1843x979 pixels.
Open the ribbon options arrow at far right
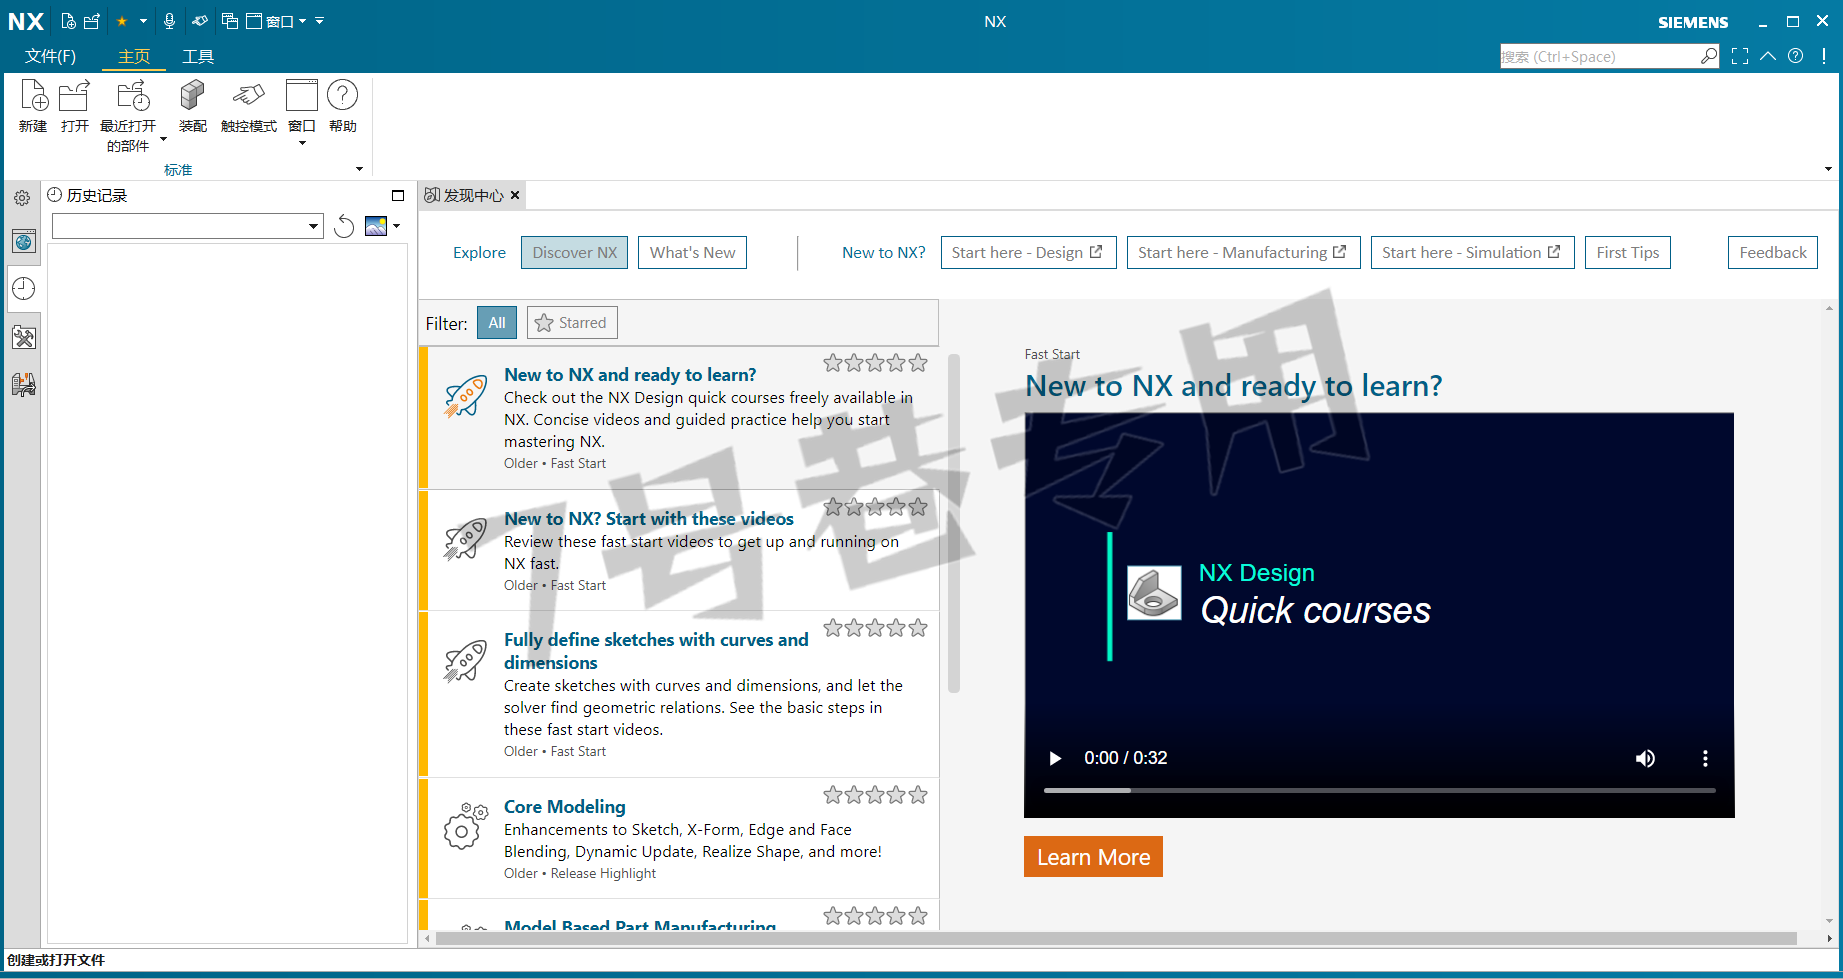tap(1828, 169)
